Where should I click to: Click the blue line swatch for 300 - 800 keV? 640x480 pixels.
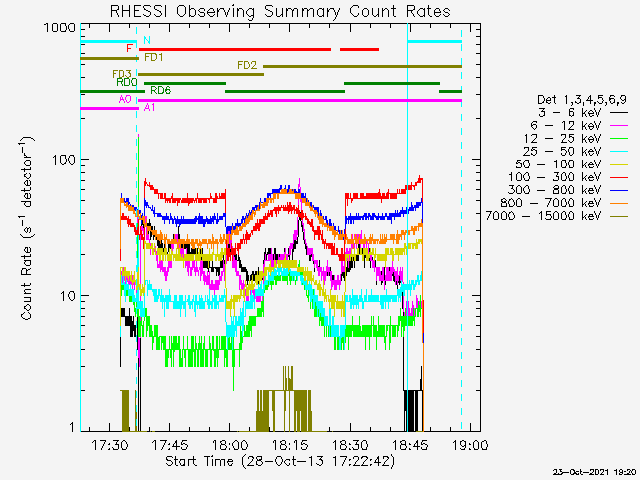[x=619, y=190]
